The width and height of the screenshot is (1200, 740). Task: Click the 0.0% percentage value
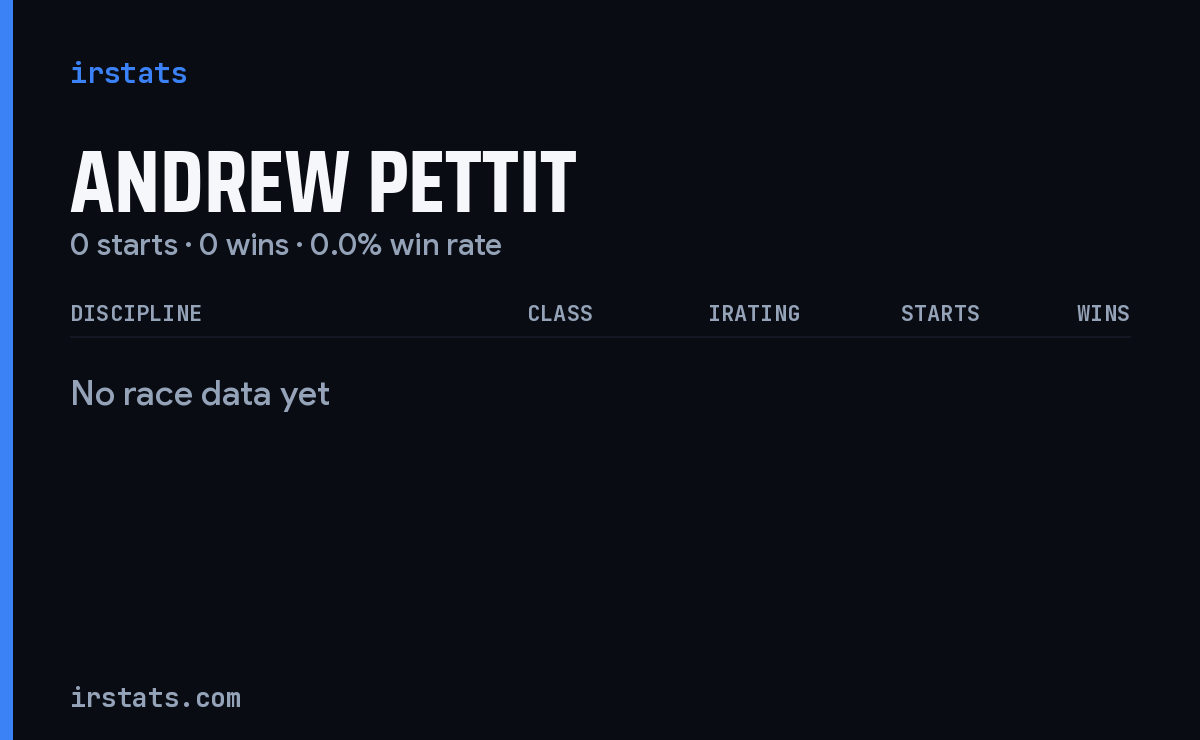click(x=346, y=245)
